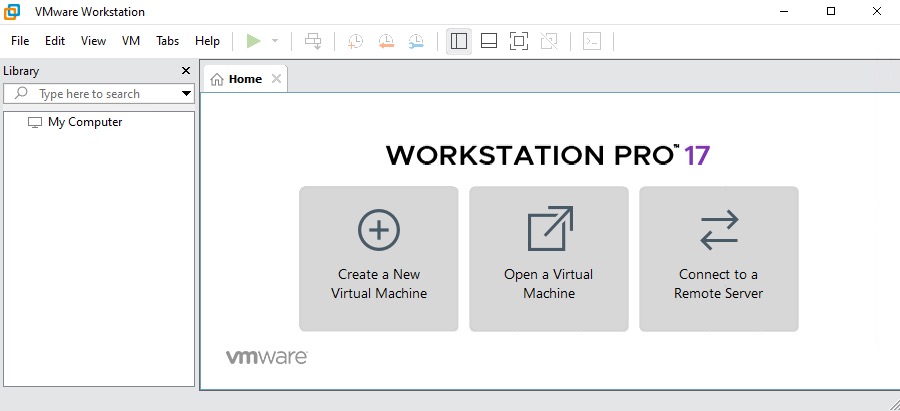Open the Snapshot Manager wrench icon

[416, 41]
